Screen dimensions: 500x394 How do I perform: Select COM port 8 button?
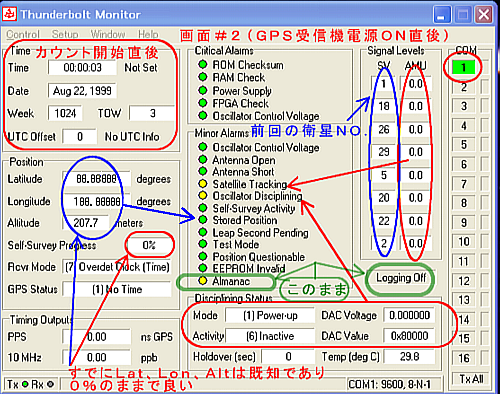(x=463, y=203)
